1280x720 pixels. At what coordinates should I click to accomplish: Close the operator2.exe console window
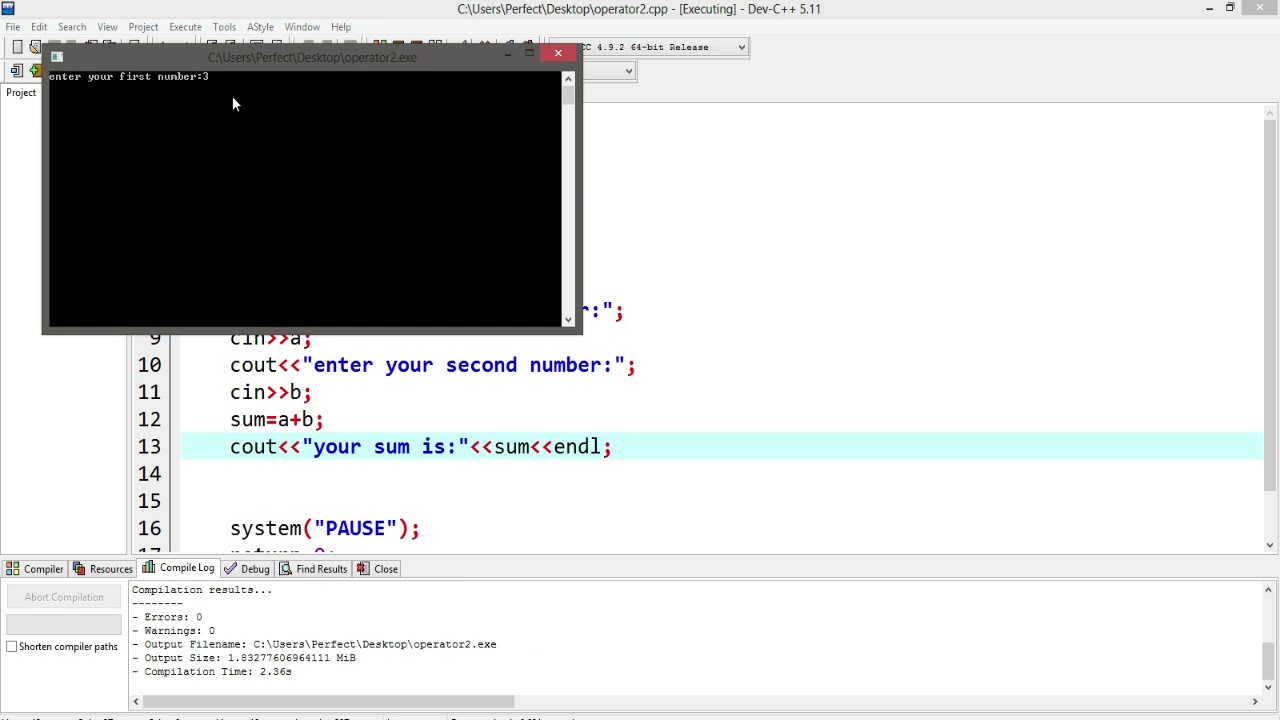(x=558, y=53)
